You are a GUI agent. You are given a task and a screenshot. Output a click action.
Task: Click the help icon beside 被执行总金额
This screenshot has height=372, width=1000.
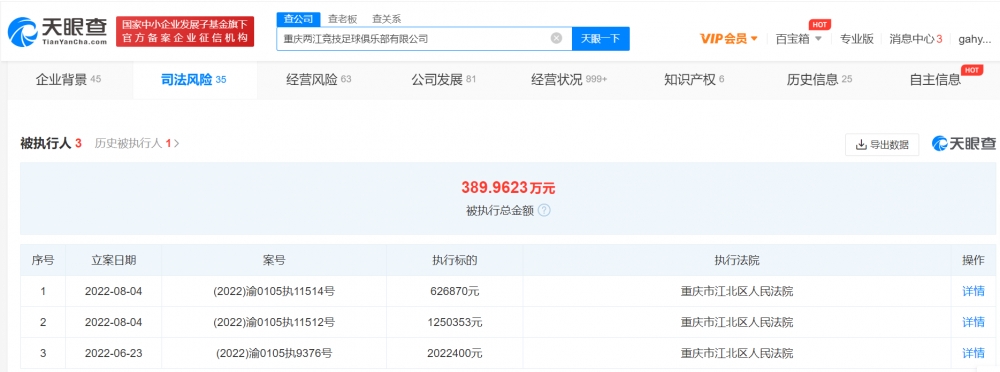click(x=544, y=211)
